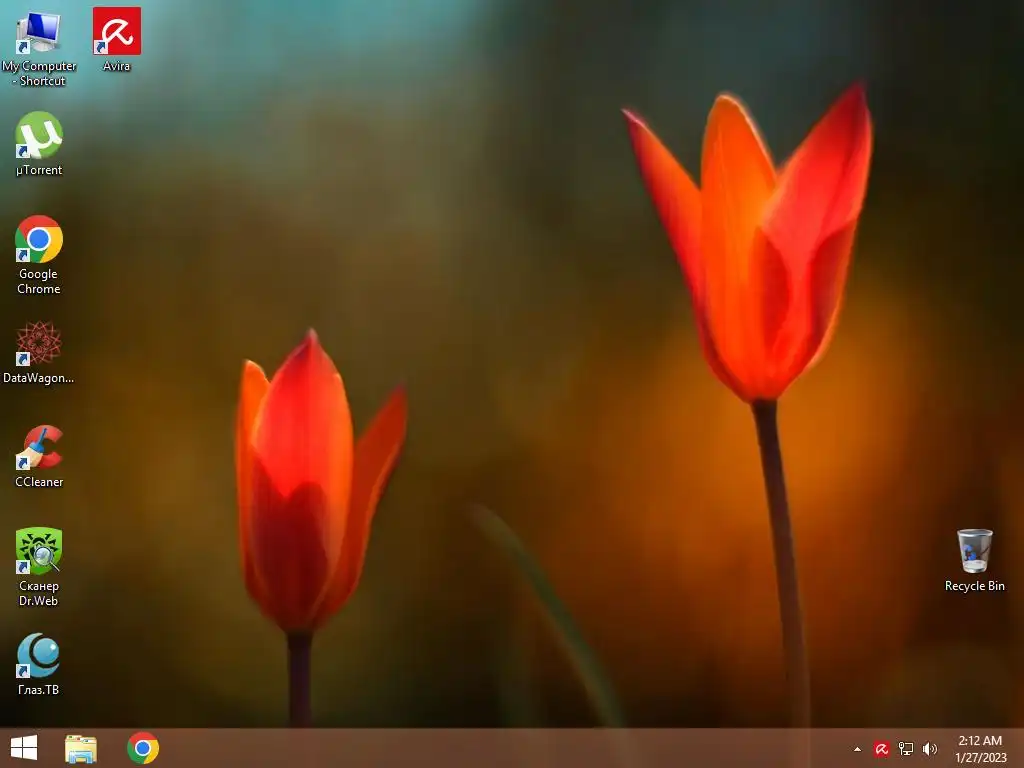Image resolution: width=1024 pixels, height=768 pixels.
Task: Open File Explorer from the taskbar
Action: click(81, 748)
